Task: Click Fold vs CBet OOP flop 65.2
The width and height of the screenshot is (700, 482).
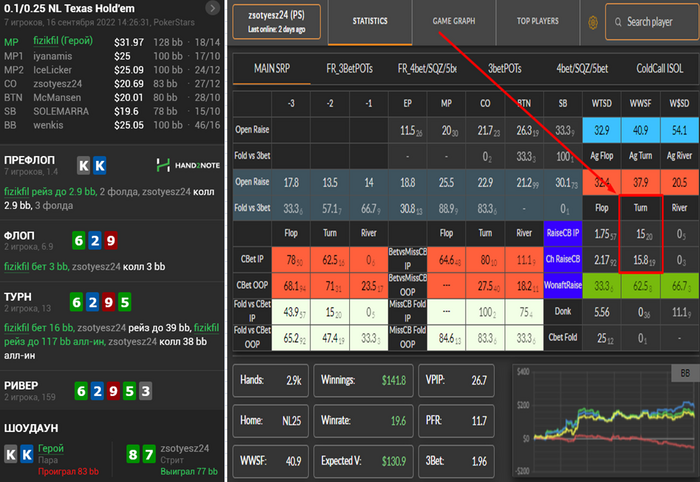Action: coord(291,338)
